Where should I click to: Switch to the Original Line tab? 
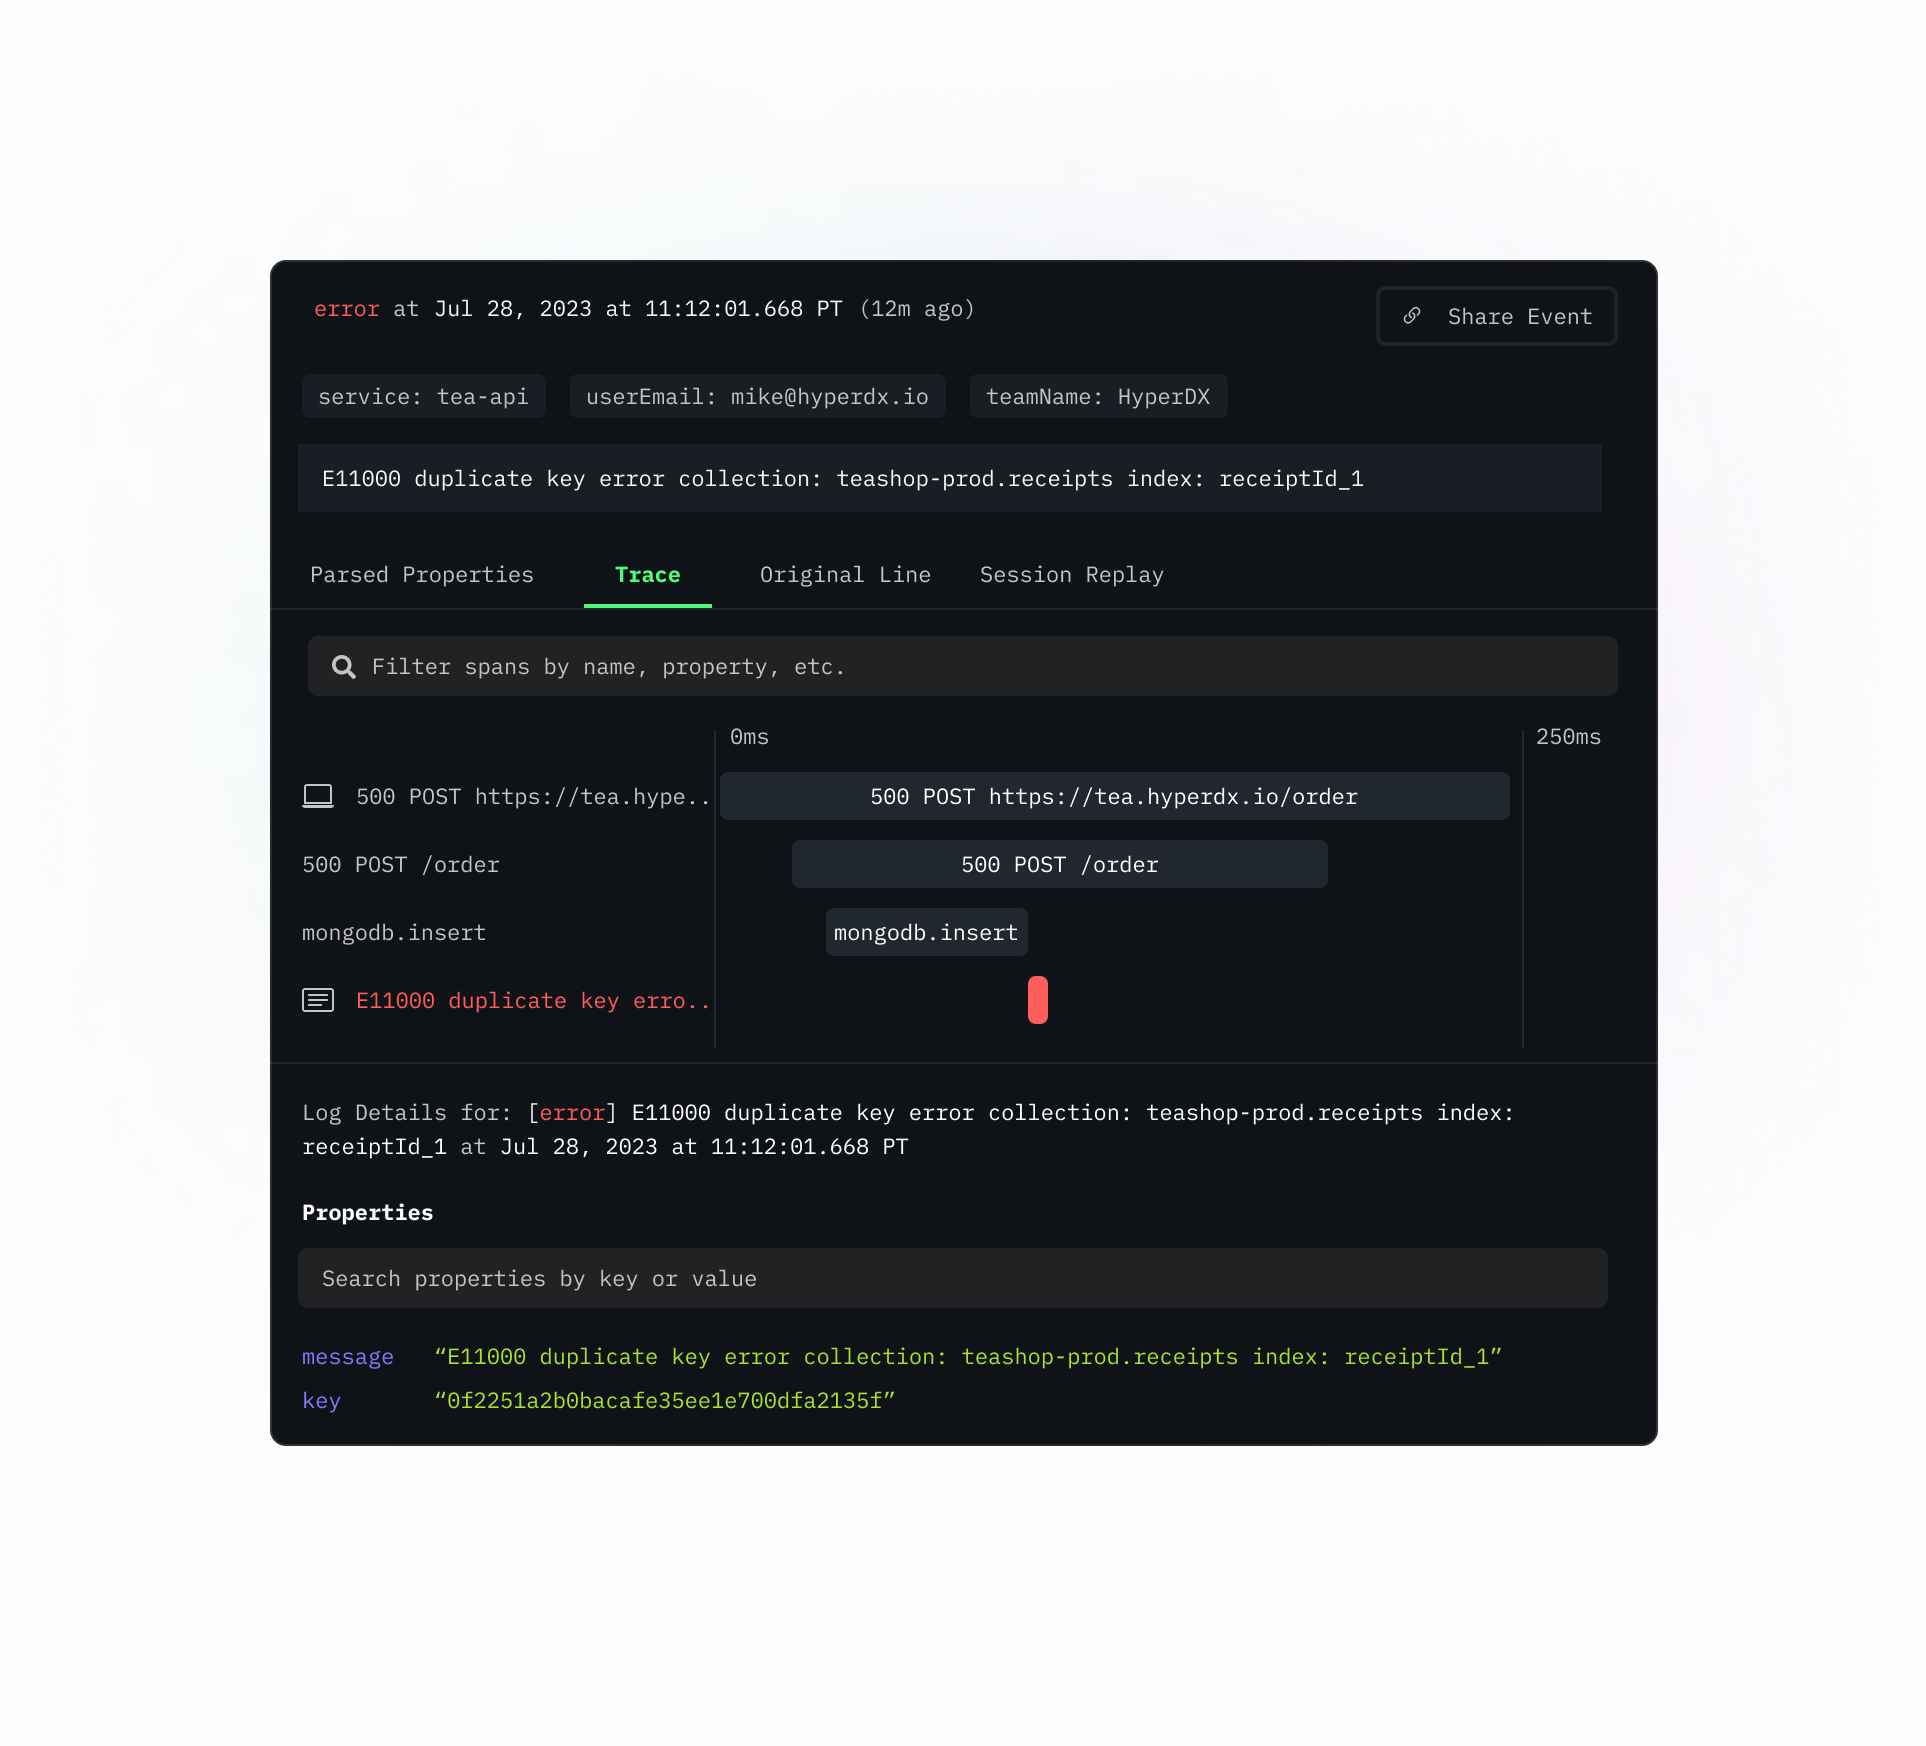[844, 574]
